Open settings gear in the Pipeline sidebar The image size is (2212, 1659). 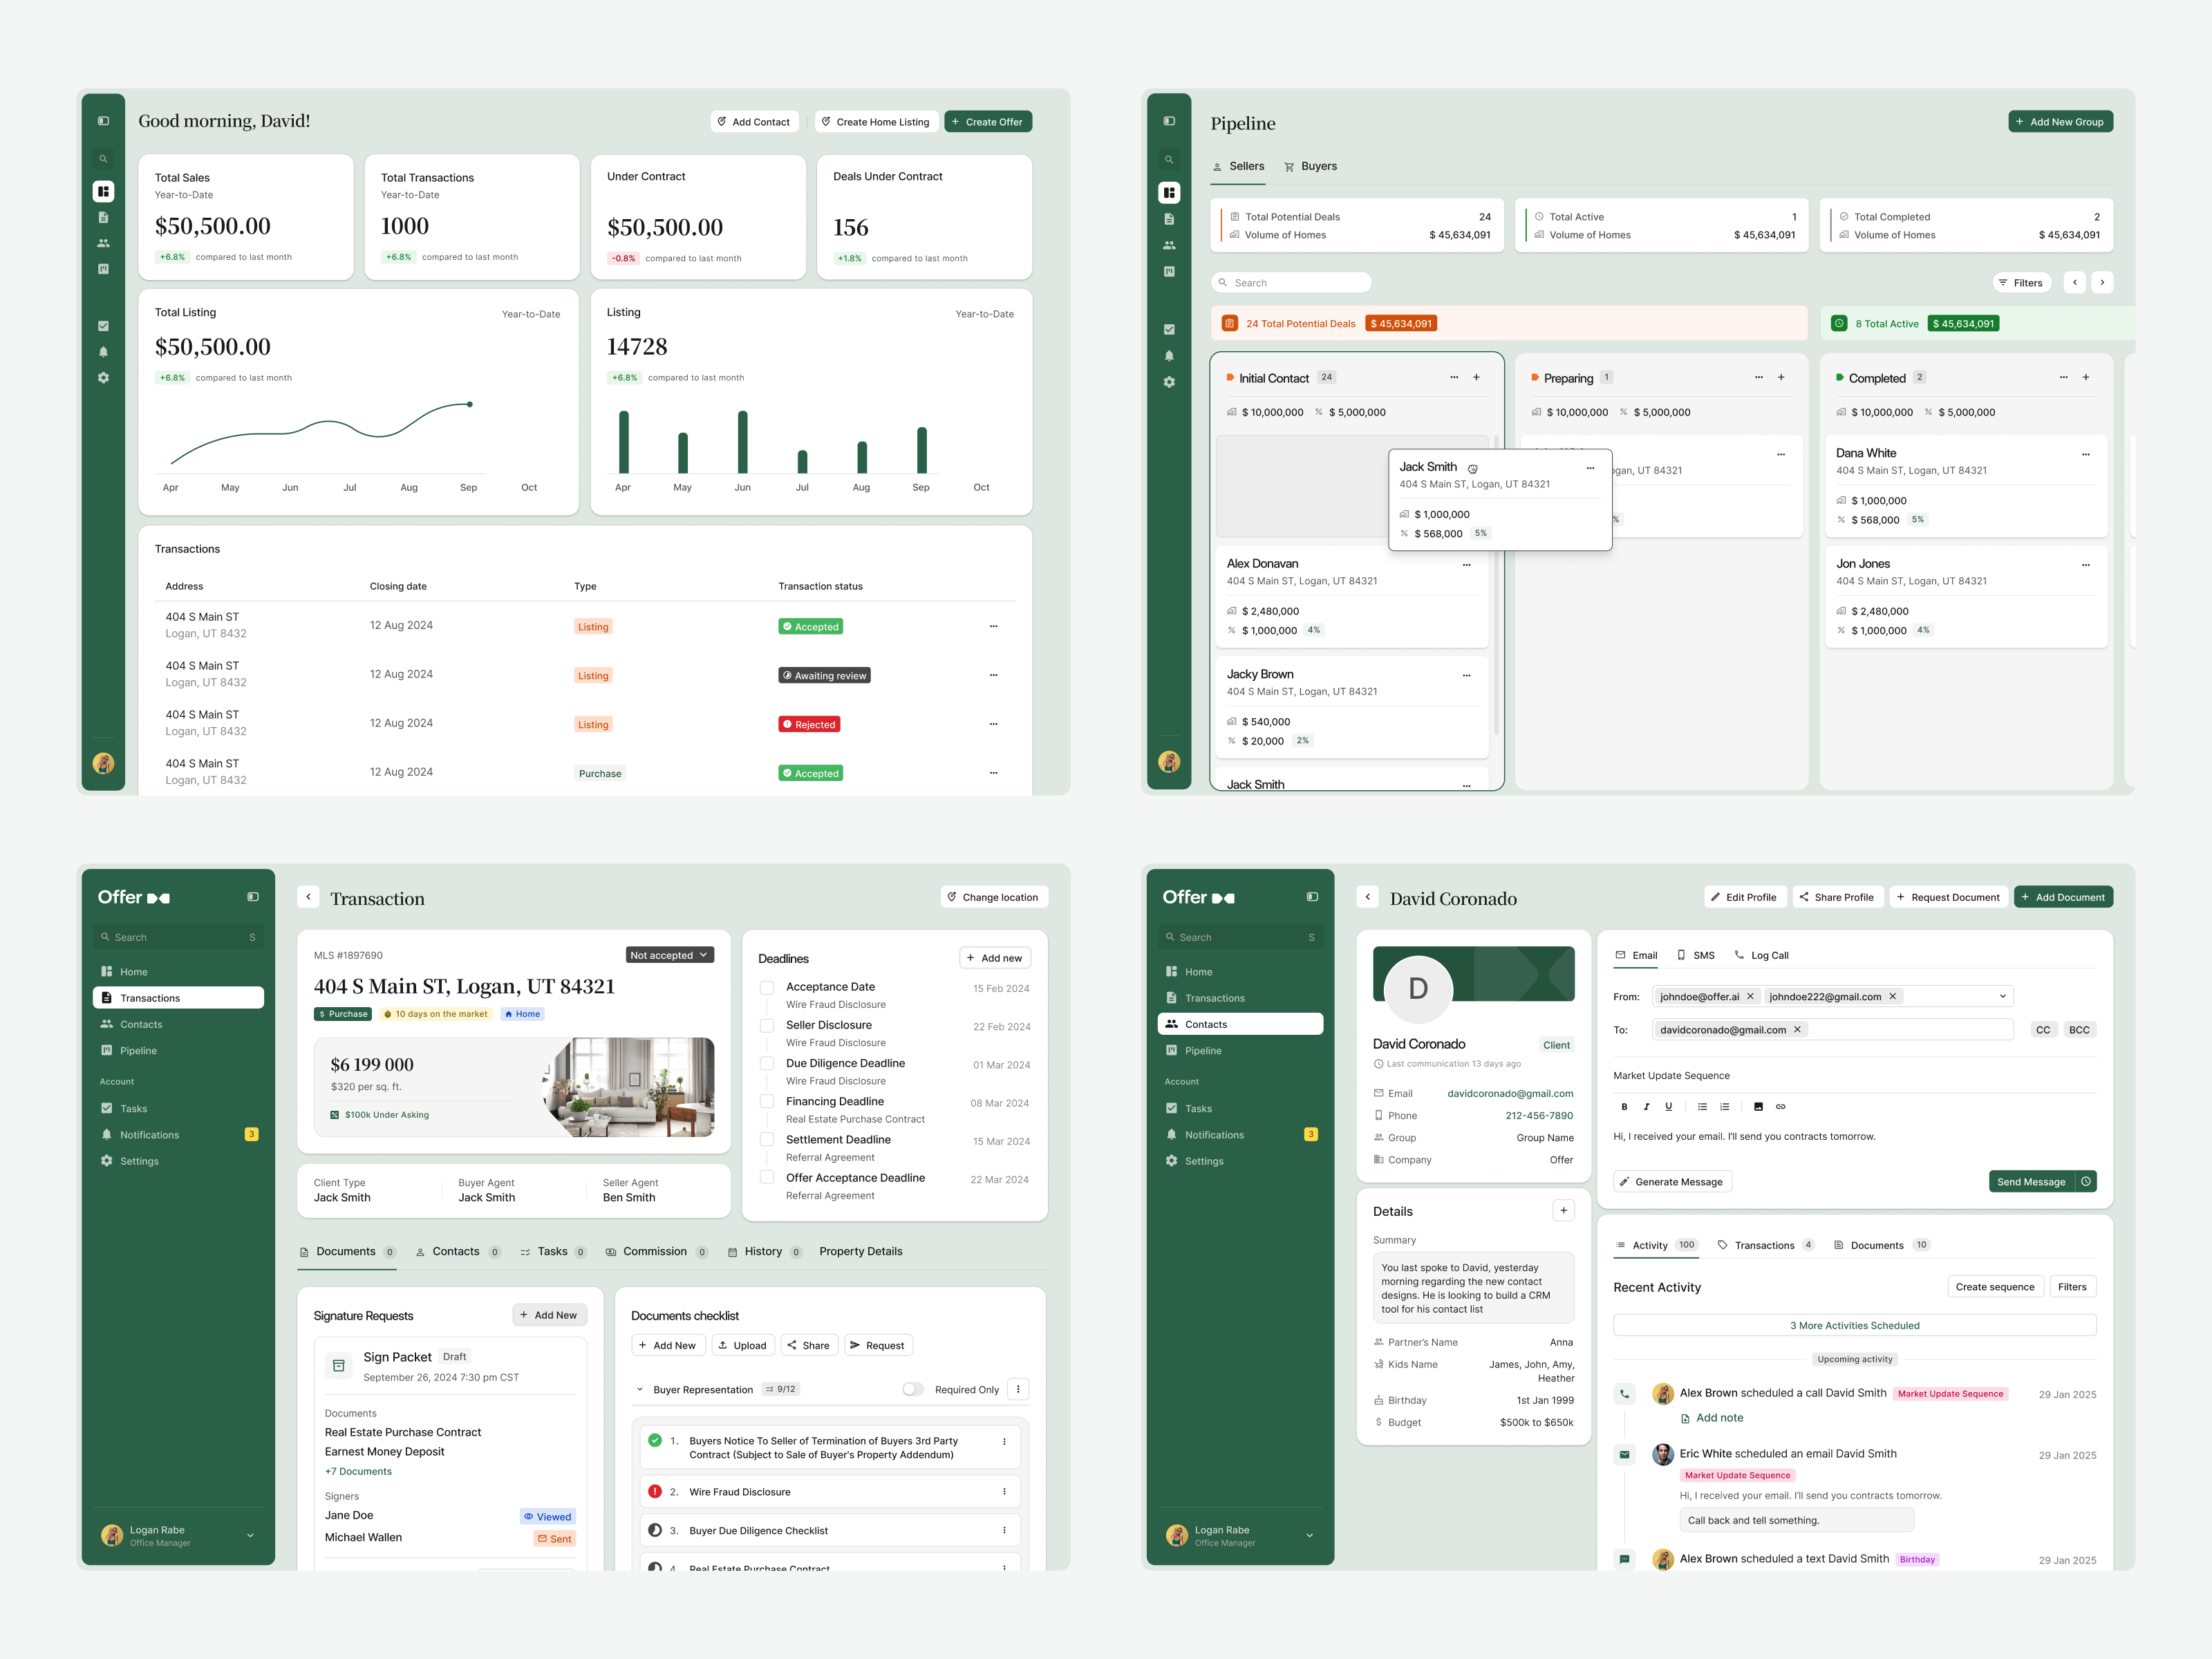pos(1169,382)
